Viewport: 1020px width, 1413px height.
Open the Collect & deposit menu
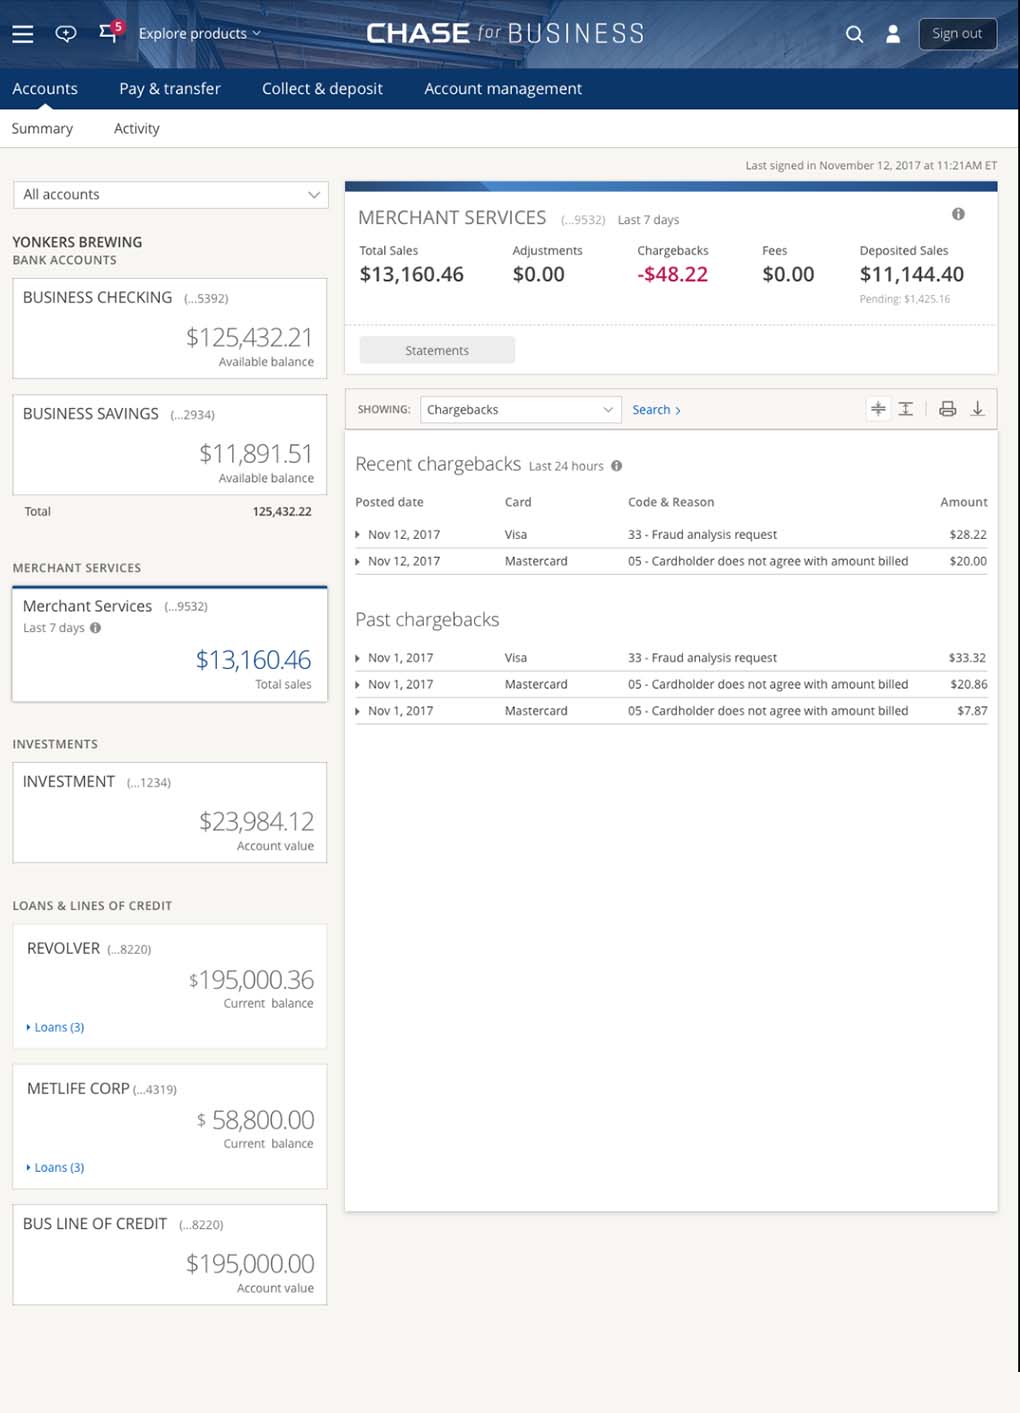(322, 89)
